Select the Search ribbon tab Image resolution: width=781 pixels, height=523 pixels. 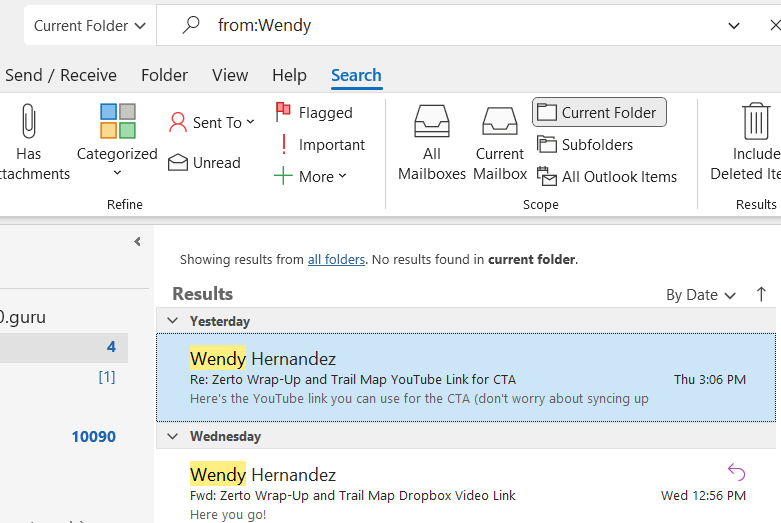click(356, 75)
